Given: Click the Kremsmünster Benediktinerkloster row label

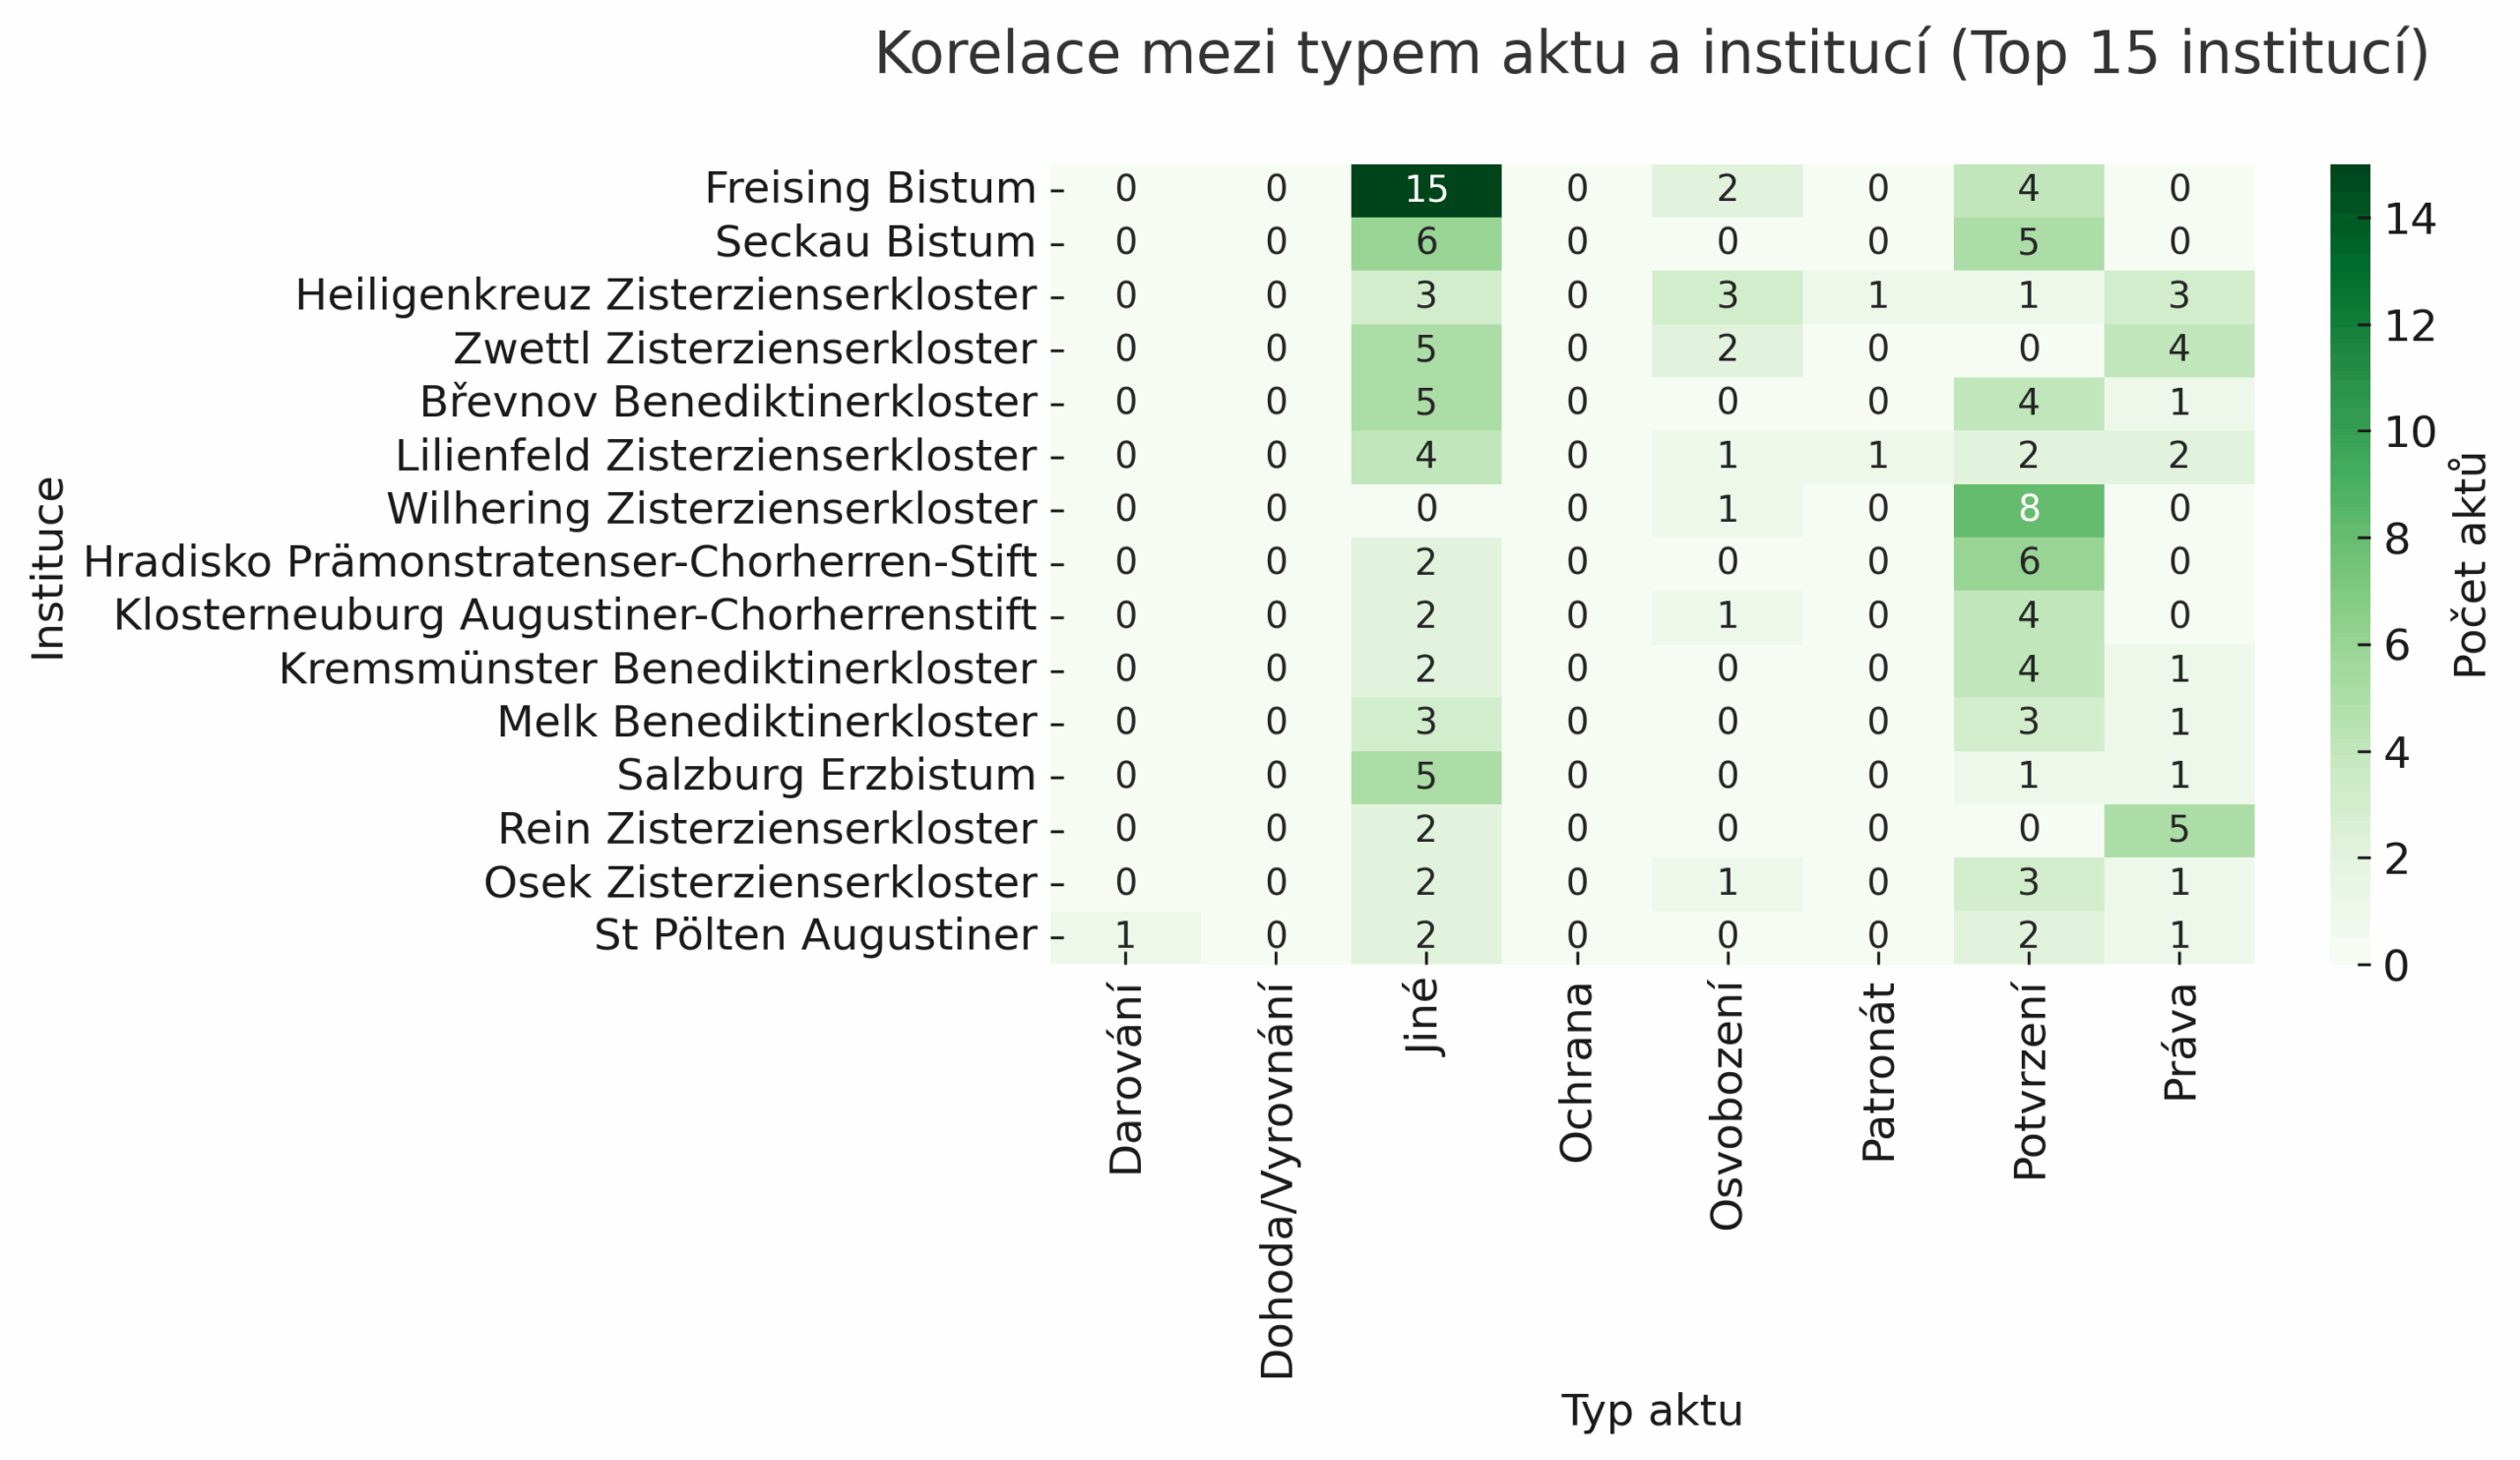Looking at the screenshot, I should coord(657,669).
